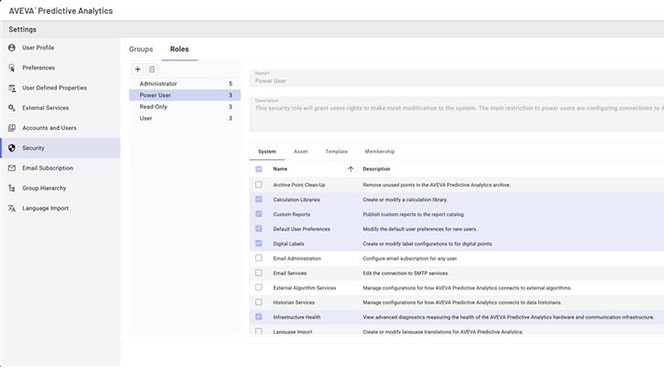Check the Archive Point Clean-Up checkbox
The width and height of the screenshot is (664, 373).
pyautogui.click(x=259, y=185)
